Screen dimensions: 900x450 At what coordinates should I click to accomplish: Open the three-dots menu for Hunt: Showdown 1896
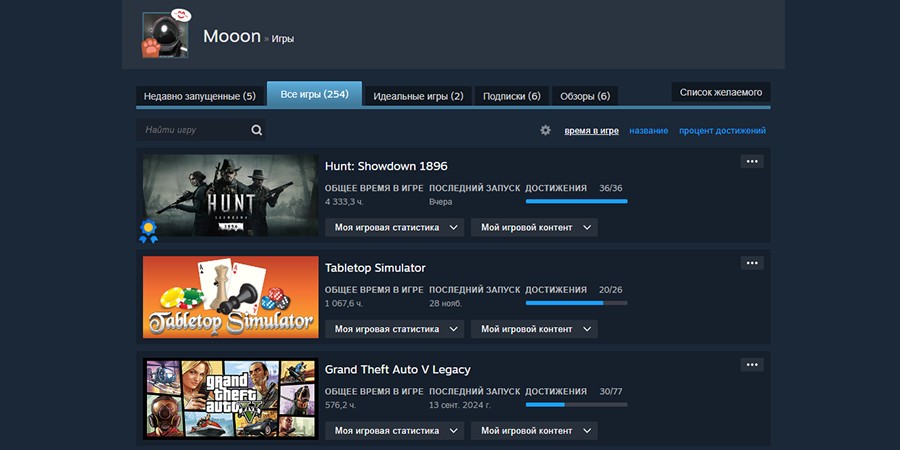coord(752,161)
